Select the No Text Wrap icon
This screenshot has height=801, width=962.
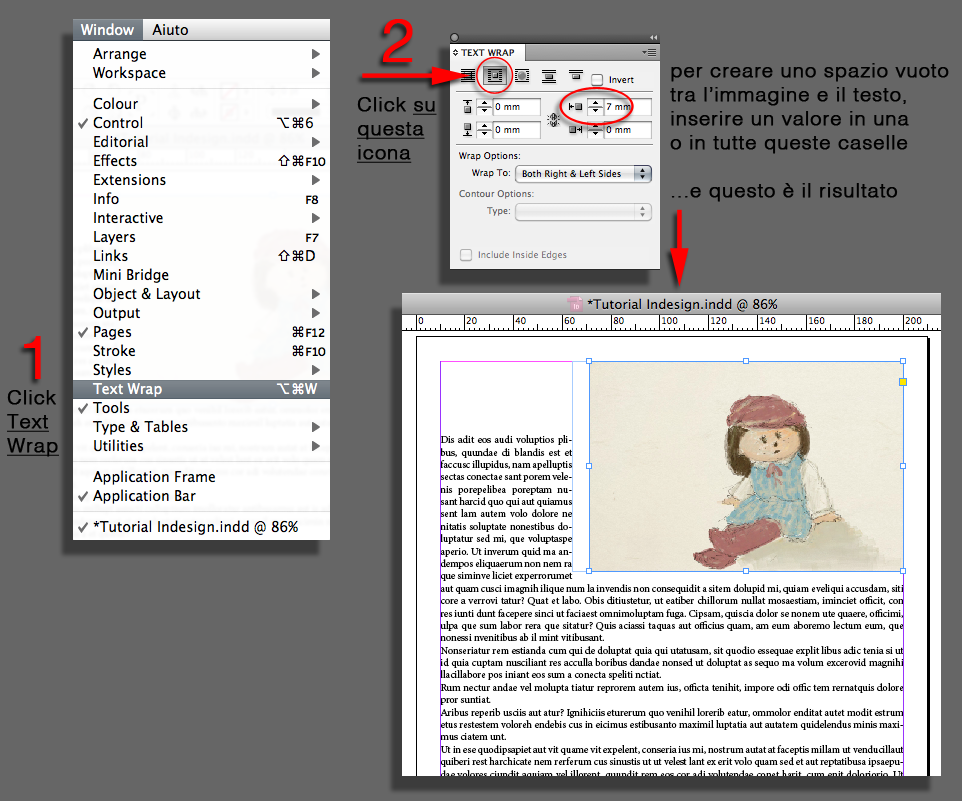(470, 74)
